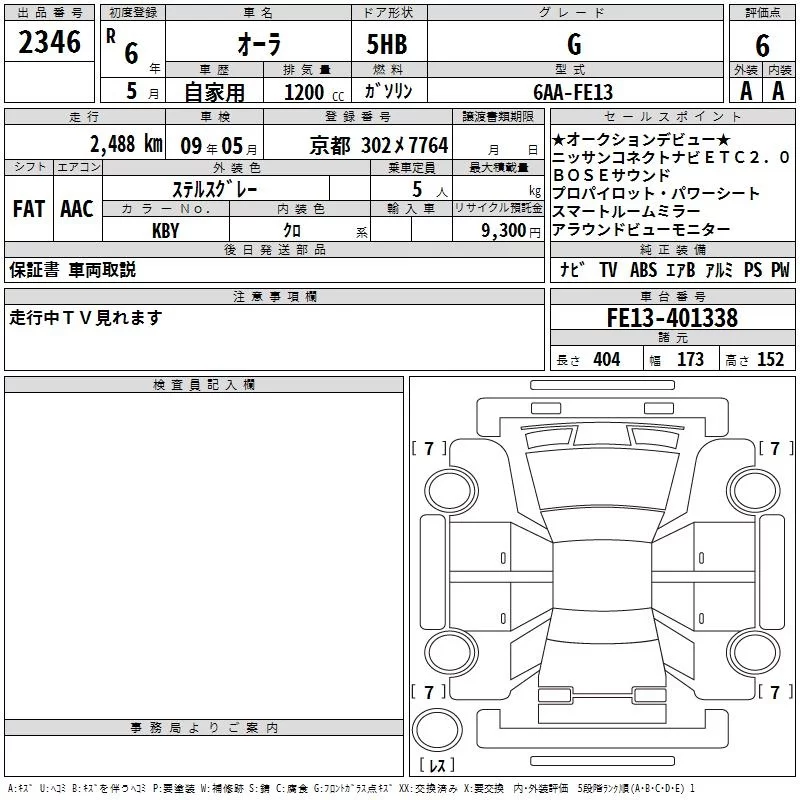Click the lot number 2346

[50, 42]
